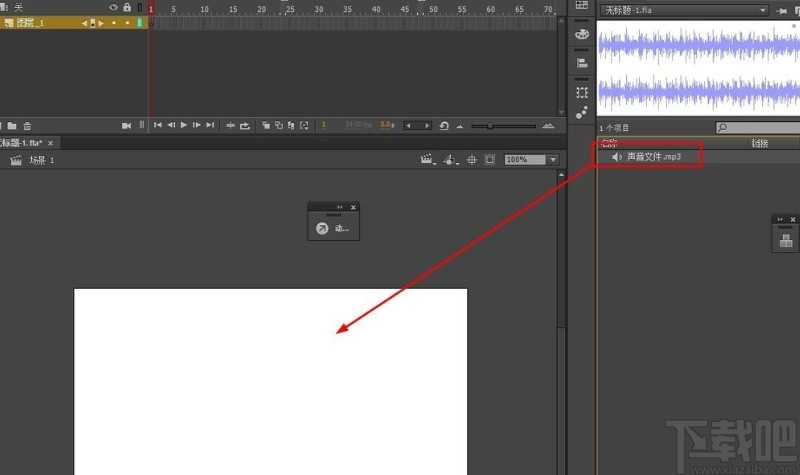Screen dimensions: 800x475
Task: Click the 100% stage zoom field
Action: [524, 160]
